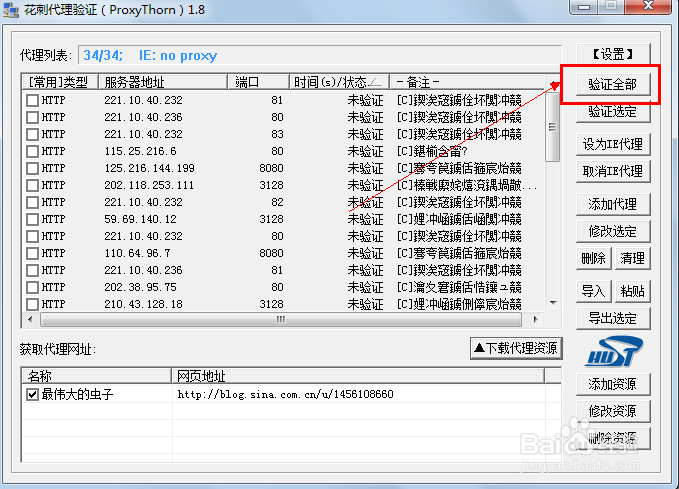Select the 34/34; IE: no proxy status field
Image resolution: width=679 pixels, height=489 pixels.
(320, 55)
